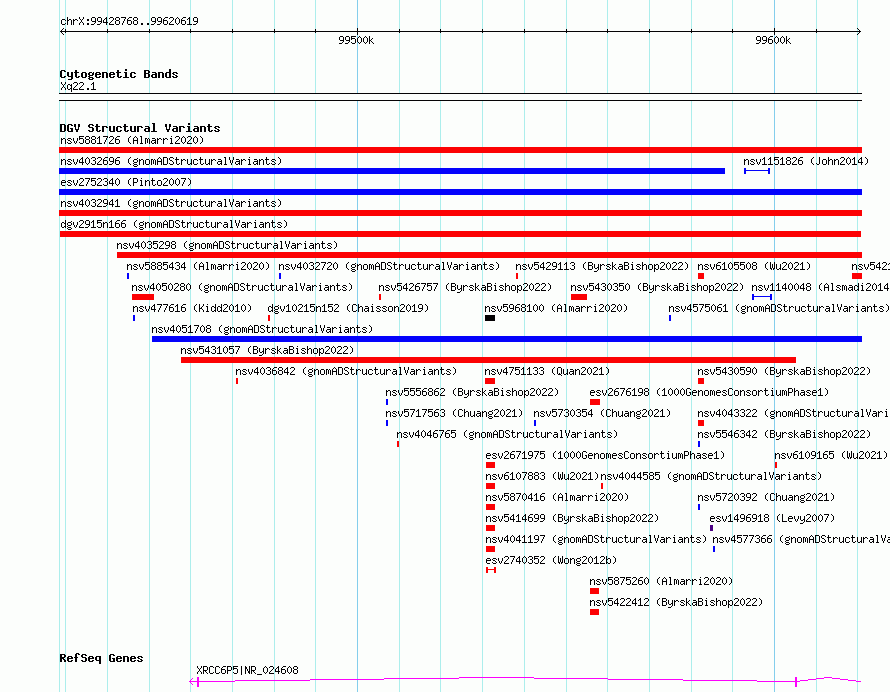The height and width of the screenshot is (692, 890).
Task: Select nsv6109165 (Wu2021) label
Action: (x=831, y=455)
